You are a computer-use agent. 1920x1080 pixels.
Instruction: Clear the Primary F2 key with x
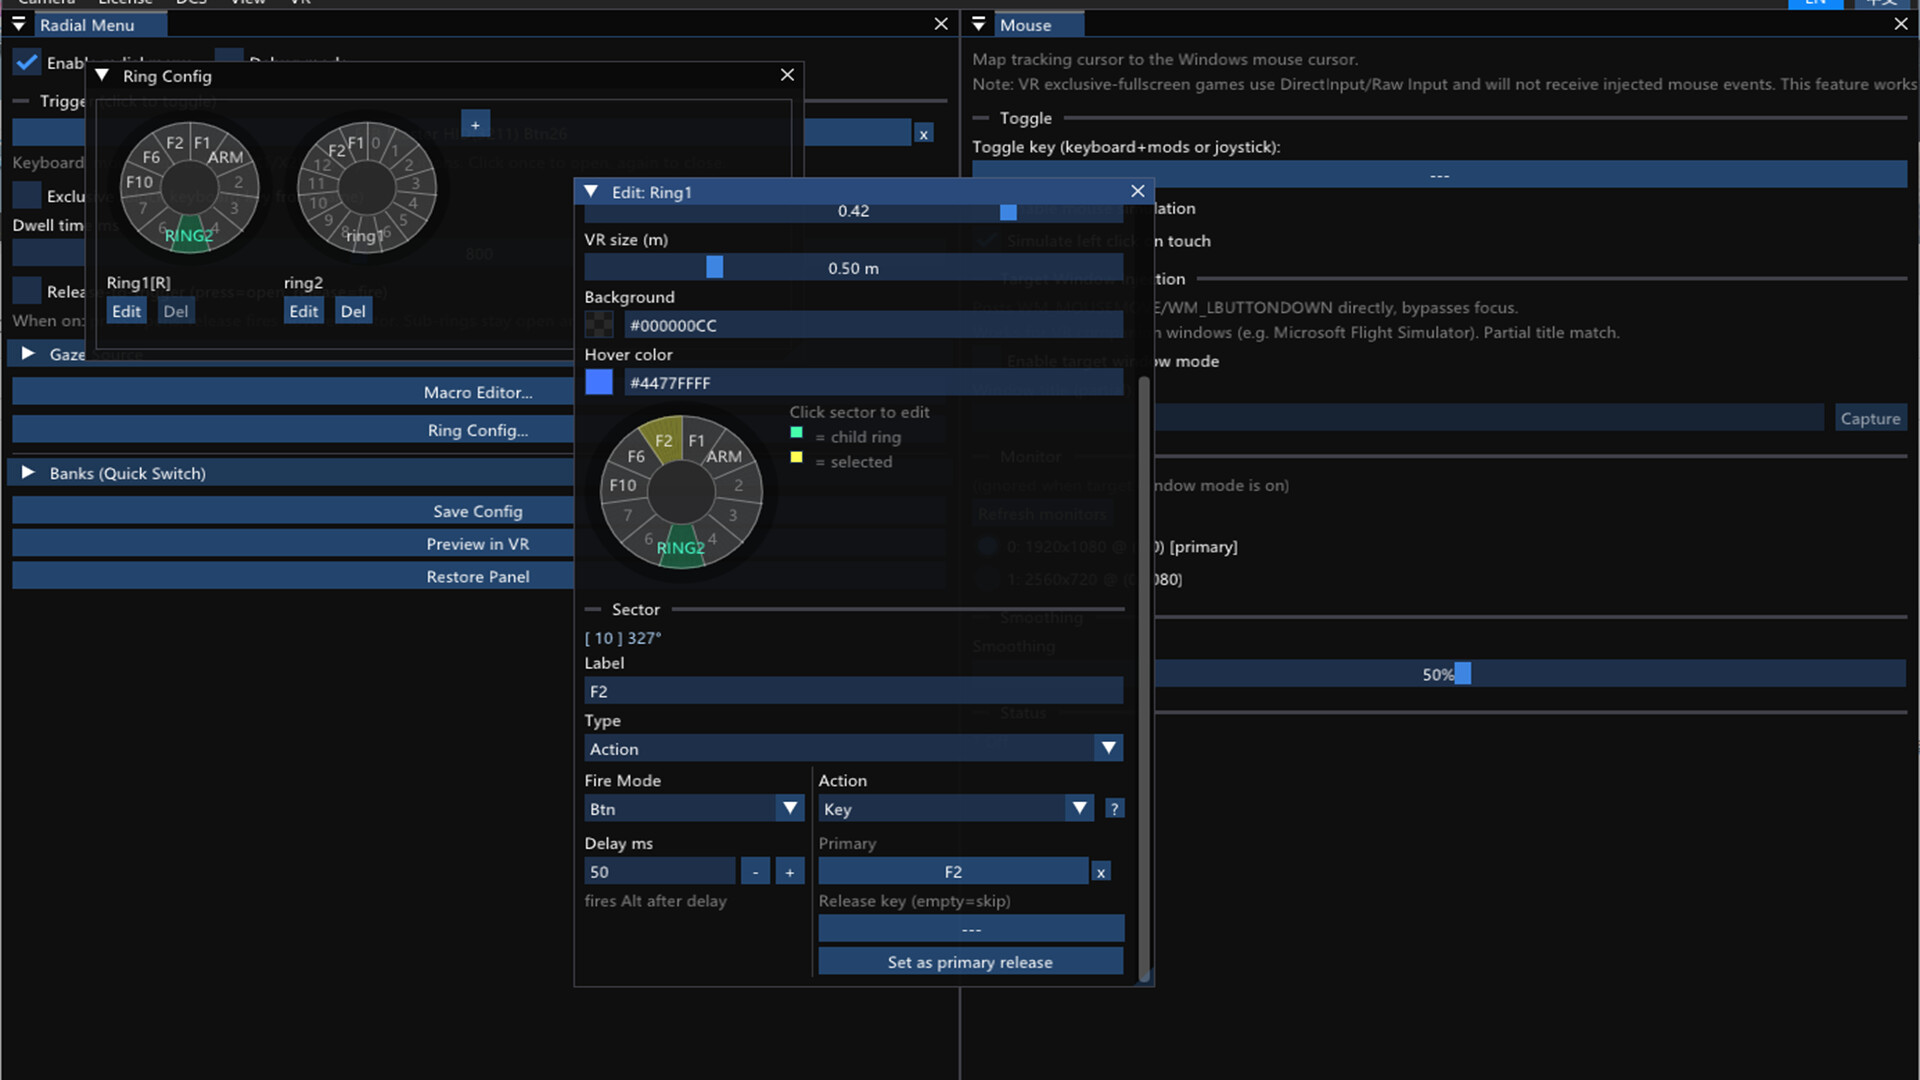click(x=1100, y=872)
